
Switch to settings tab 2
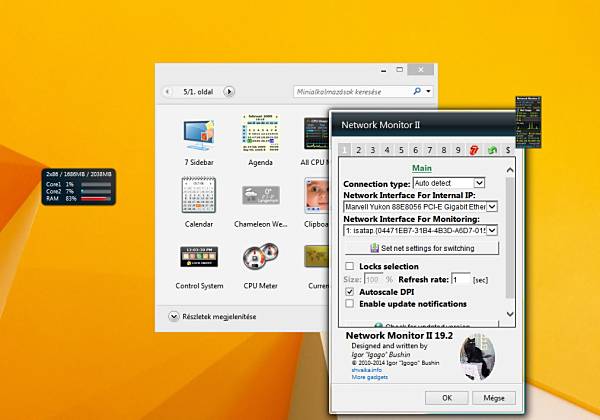tap(359, 150)
